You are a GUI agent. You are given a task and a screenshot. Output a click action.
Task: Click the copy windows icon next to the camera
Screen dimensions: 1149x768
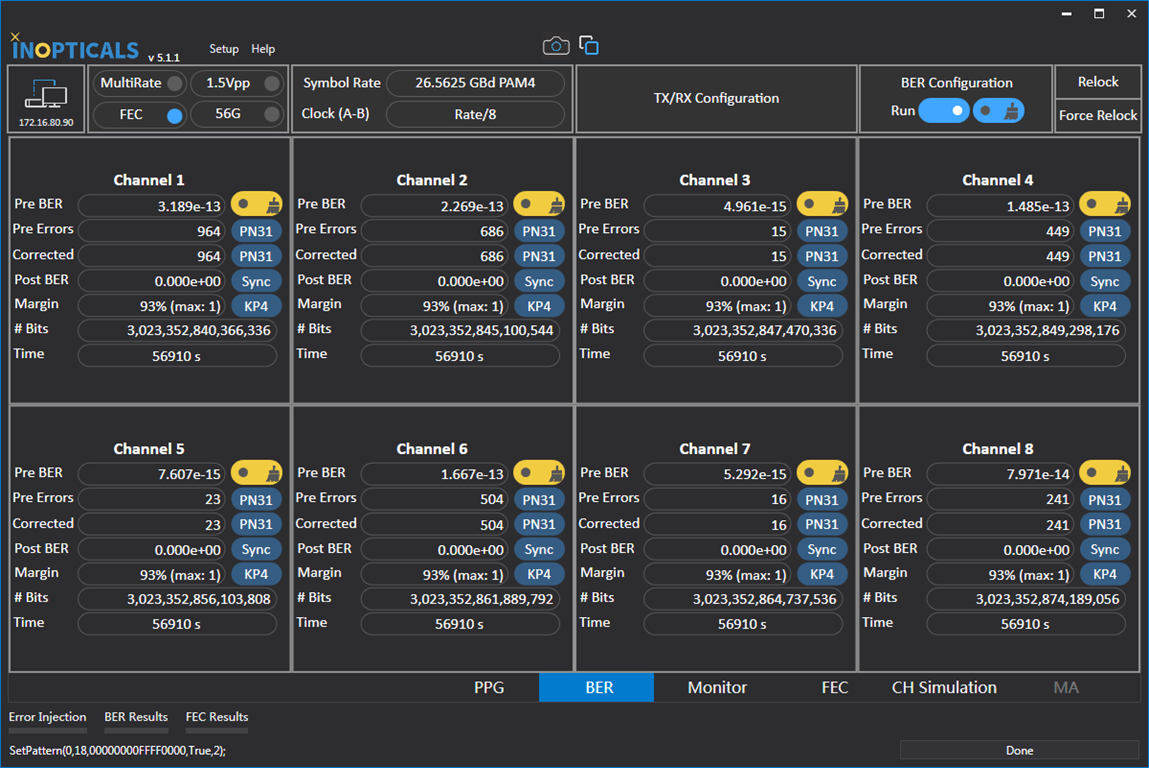click(589, 46)
